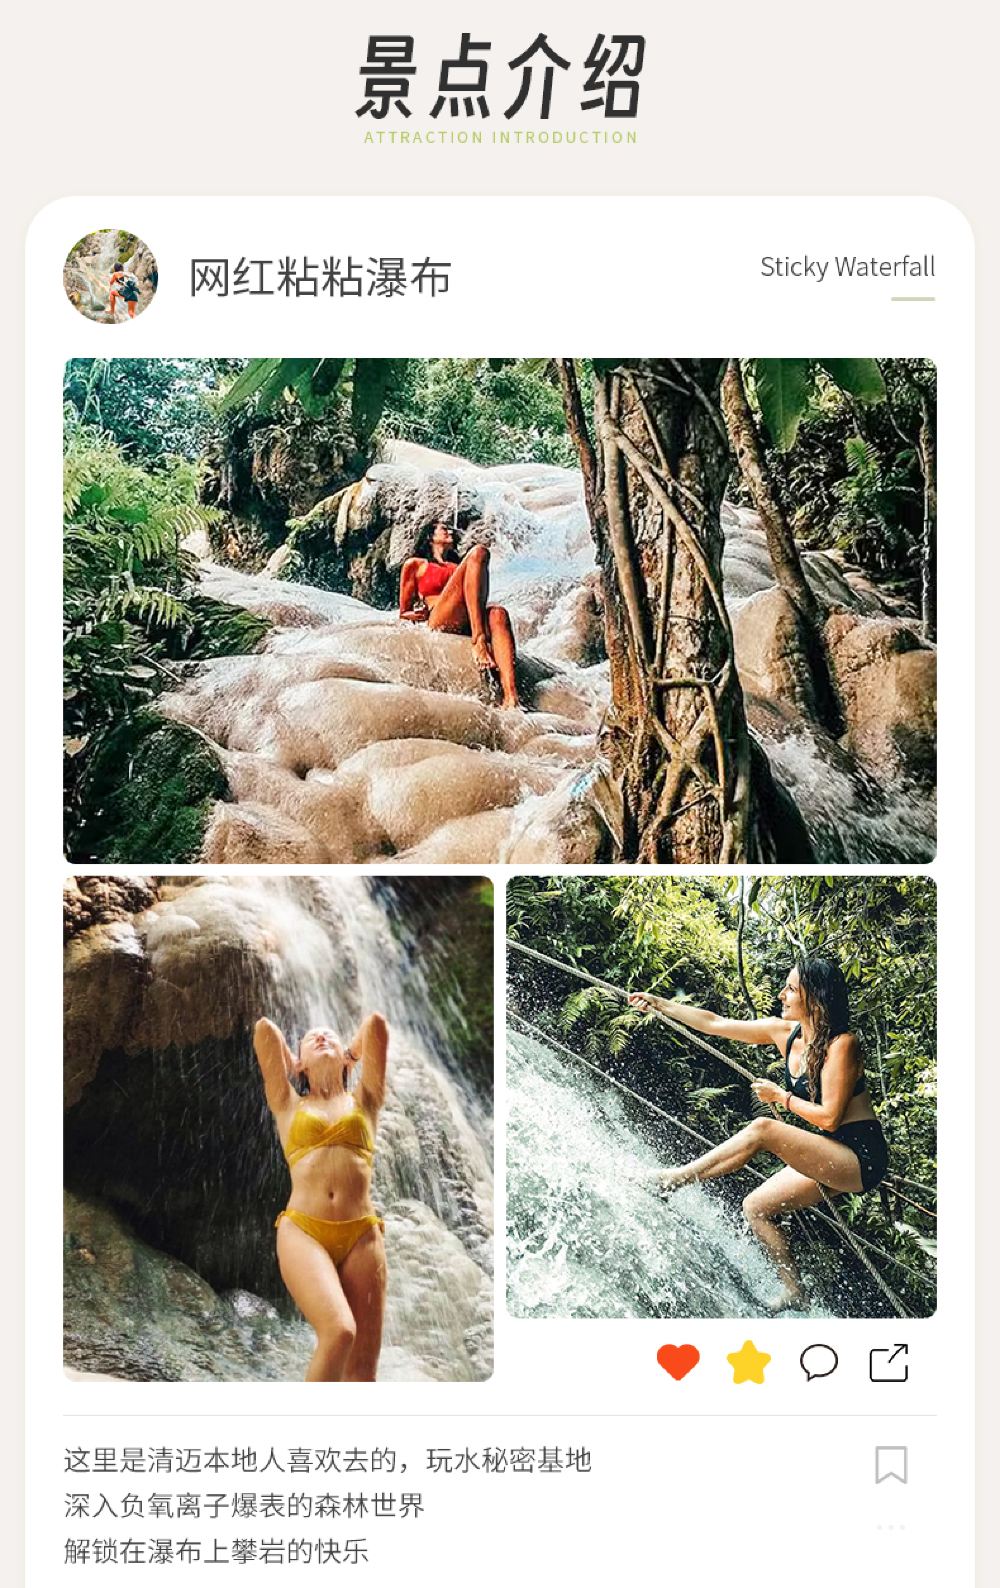The image size is (1000, 1588).
Task: Click the description line mentioning 清迈本地人
Action: pyautogui.click(x=328, y=1461)
